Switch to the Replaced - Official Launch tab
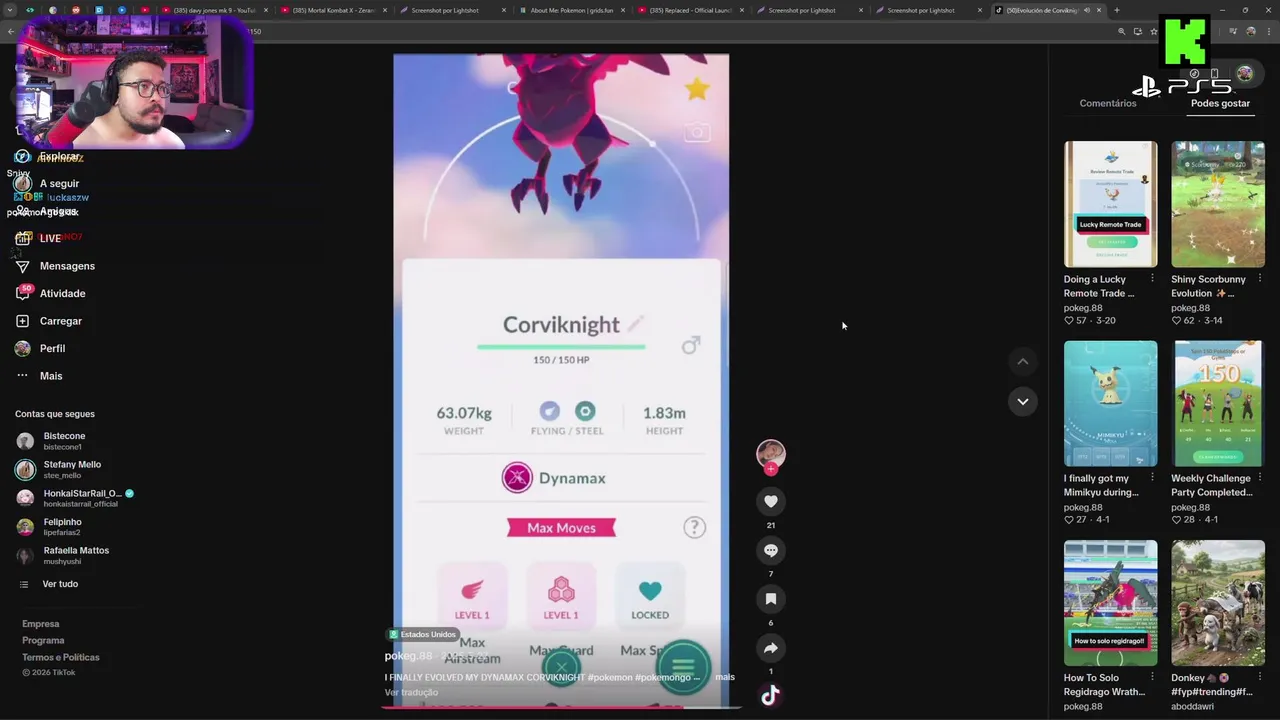The image size is (1280, 720). point(691,10)
